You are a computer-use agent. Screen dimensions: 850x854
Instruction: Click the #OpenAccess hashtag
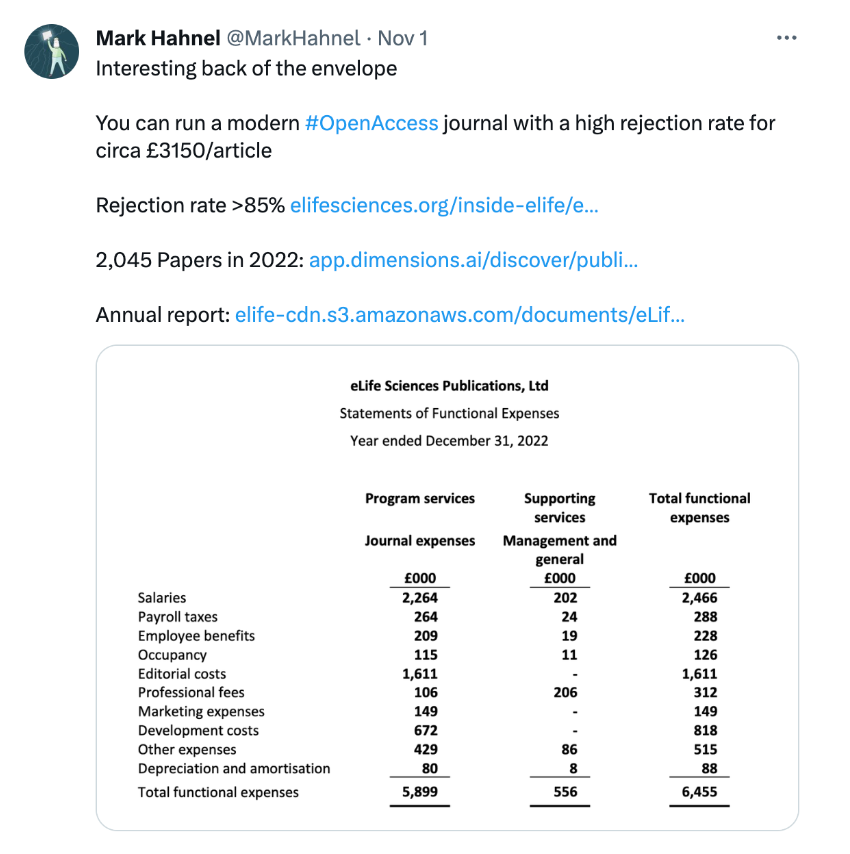(x=371, y=123)
